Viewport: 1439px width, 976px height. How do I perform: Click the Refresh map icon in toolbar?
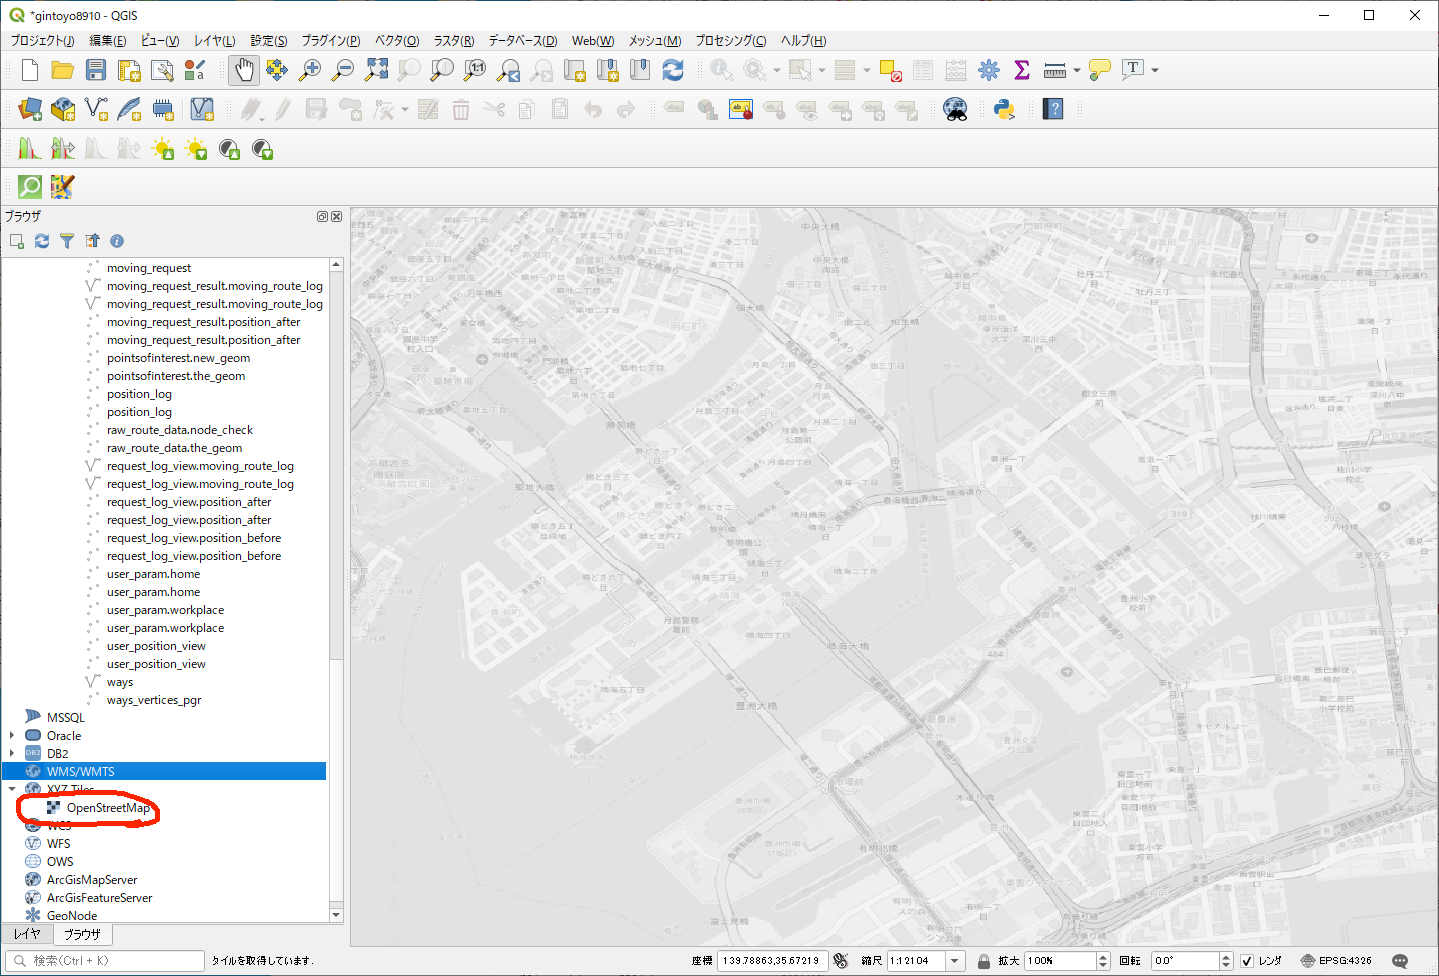[673, 70]
